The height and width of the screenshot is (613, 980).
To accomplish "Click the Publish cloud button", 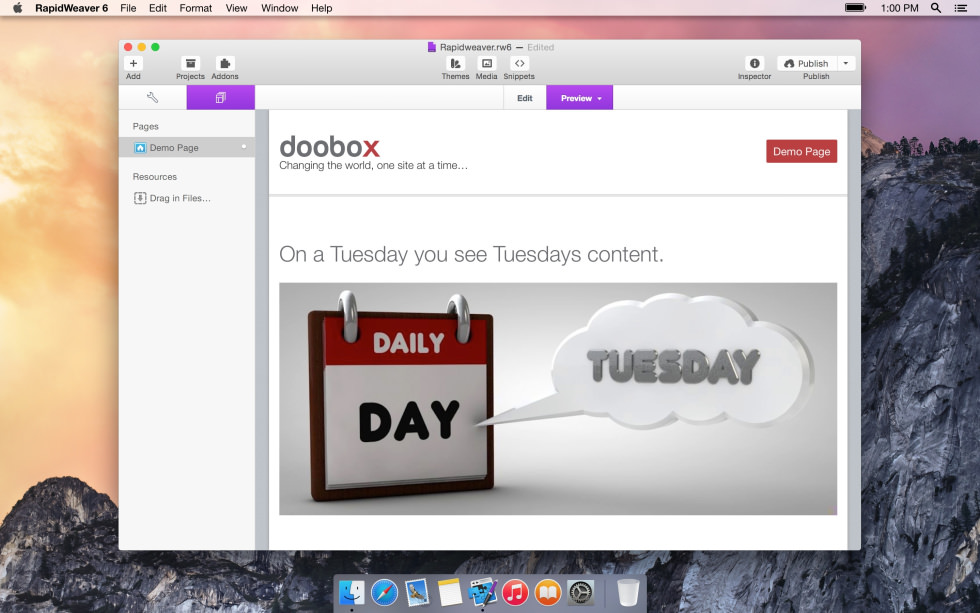I will point(806,63).
